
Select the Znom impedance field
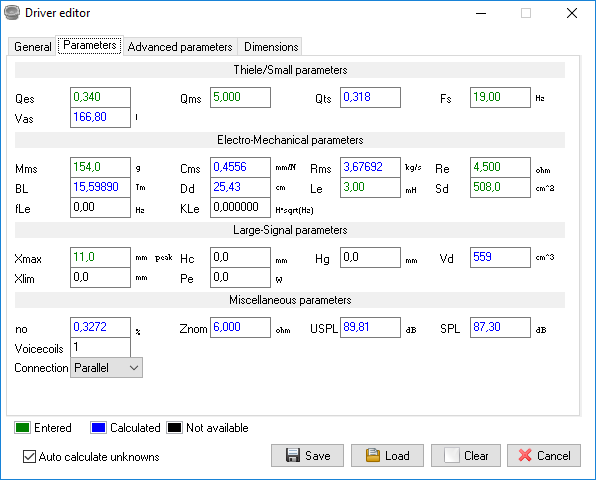point(240,327)
